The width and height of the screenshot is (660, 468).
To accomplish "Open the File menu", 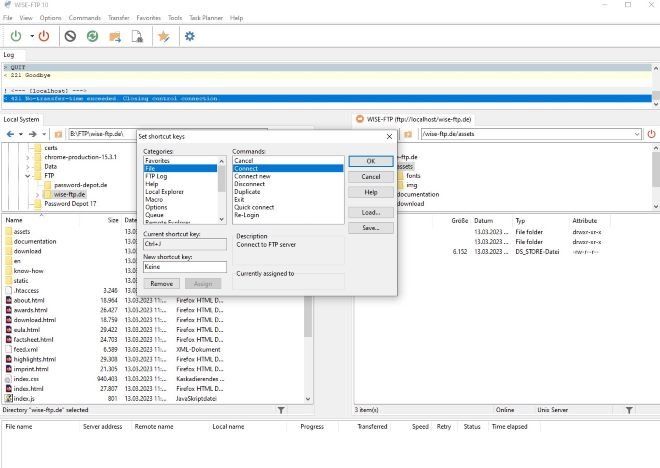I will [8, 18].
